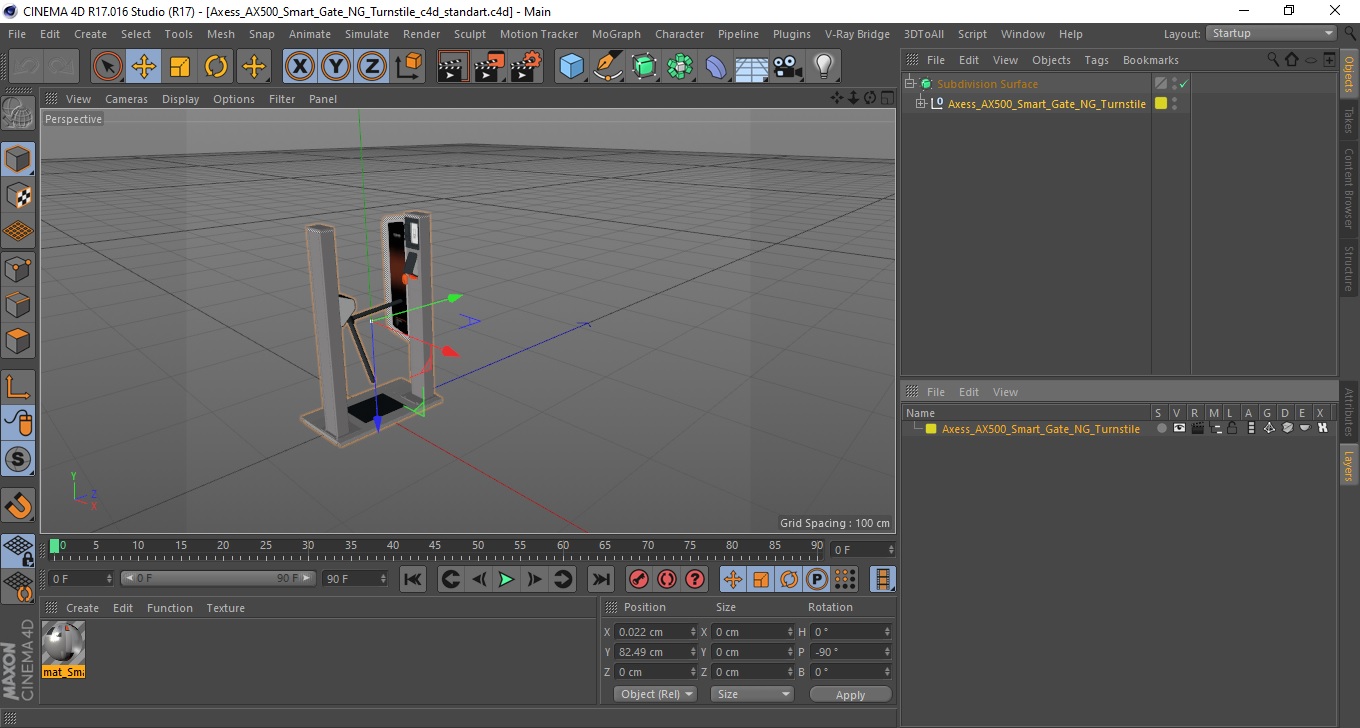Switch to Polygons mode

19,340
